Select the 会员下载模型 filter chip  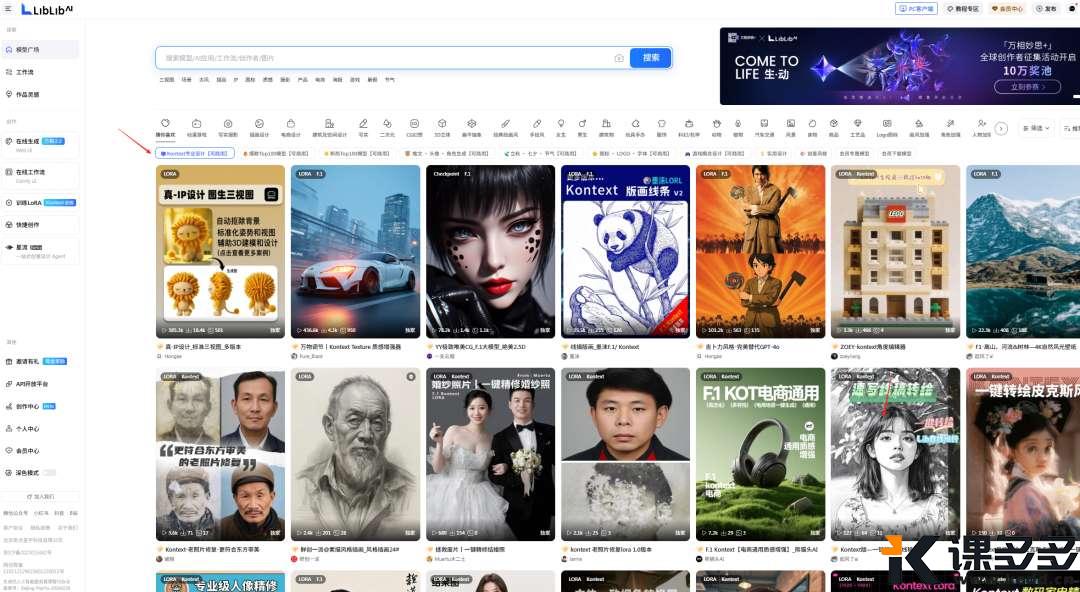(x=897, y=154)
